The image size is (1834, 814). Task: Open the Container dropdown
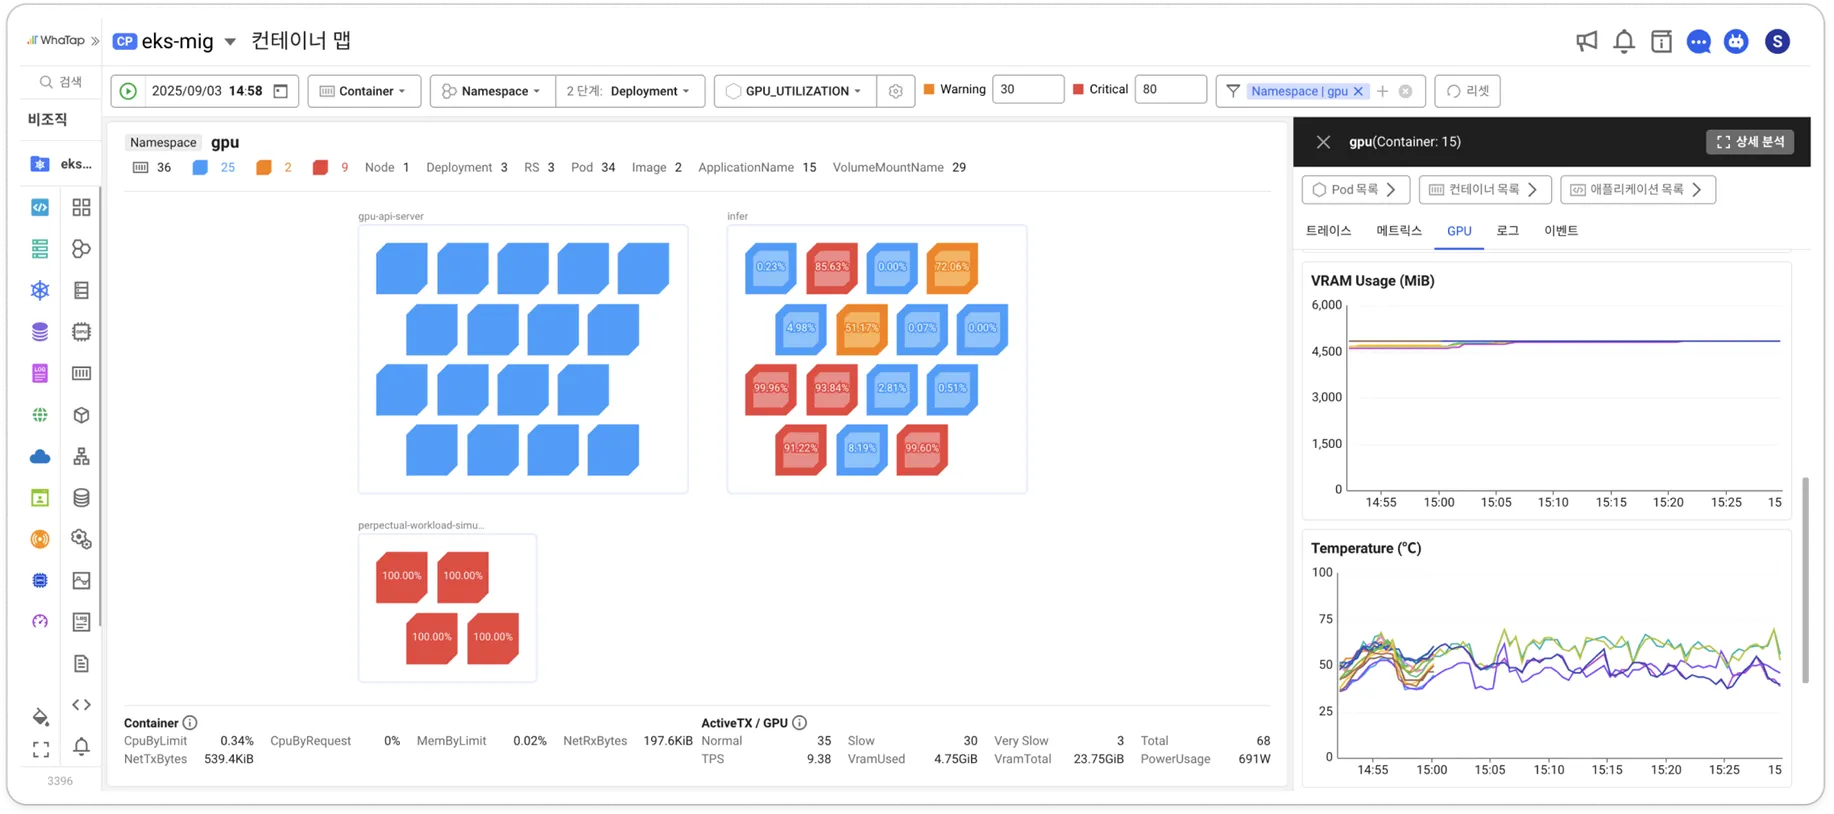(364, 91)
